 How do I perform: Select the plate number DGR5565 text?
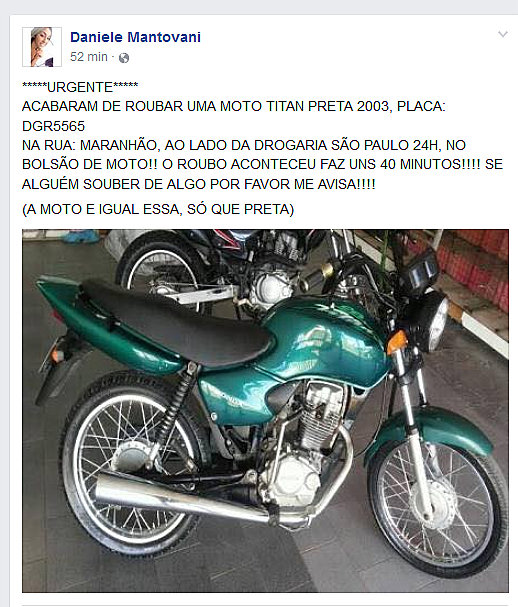click(x=53, y=126)
